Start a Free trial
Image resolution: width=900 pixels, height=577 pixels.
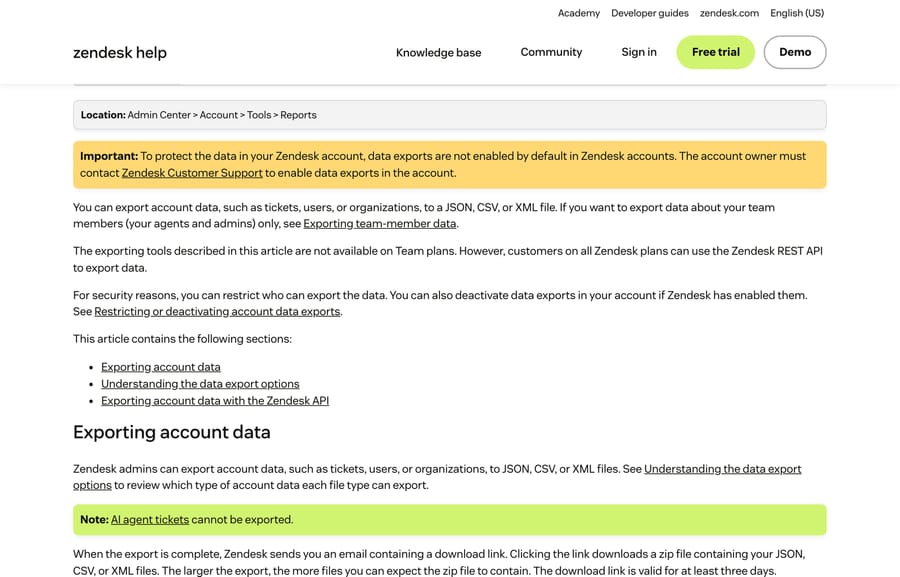(716, 52)
